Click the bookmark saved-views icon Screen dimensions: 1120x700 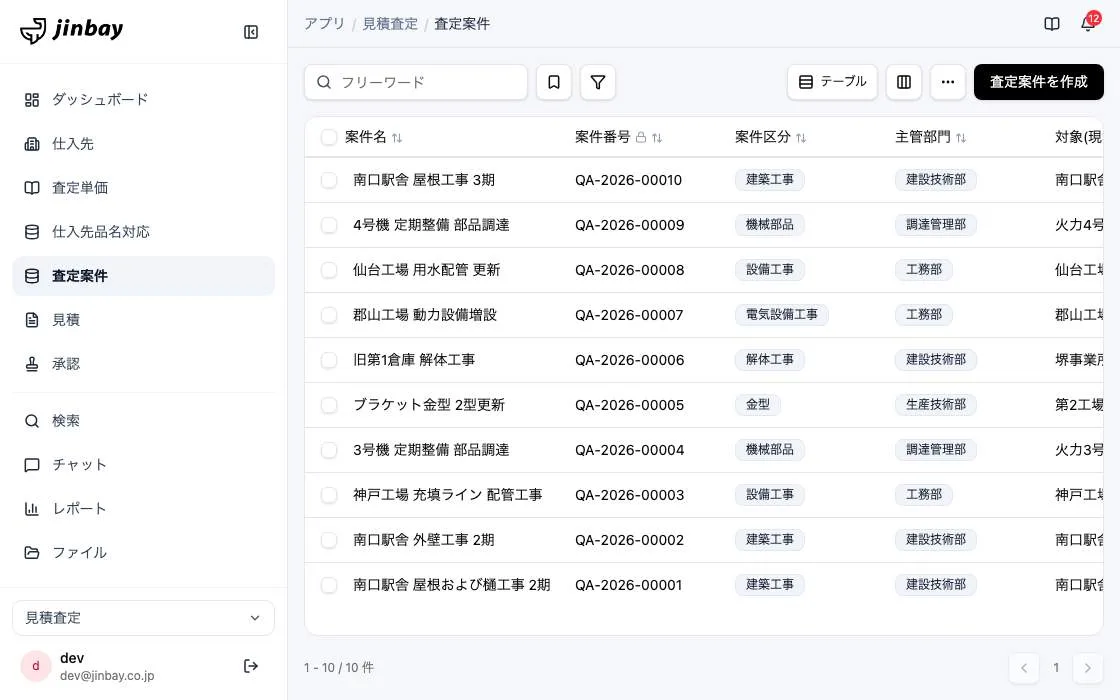[x=554, y=82]
